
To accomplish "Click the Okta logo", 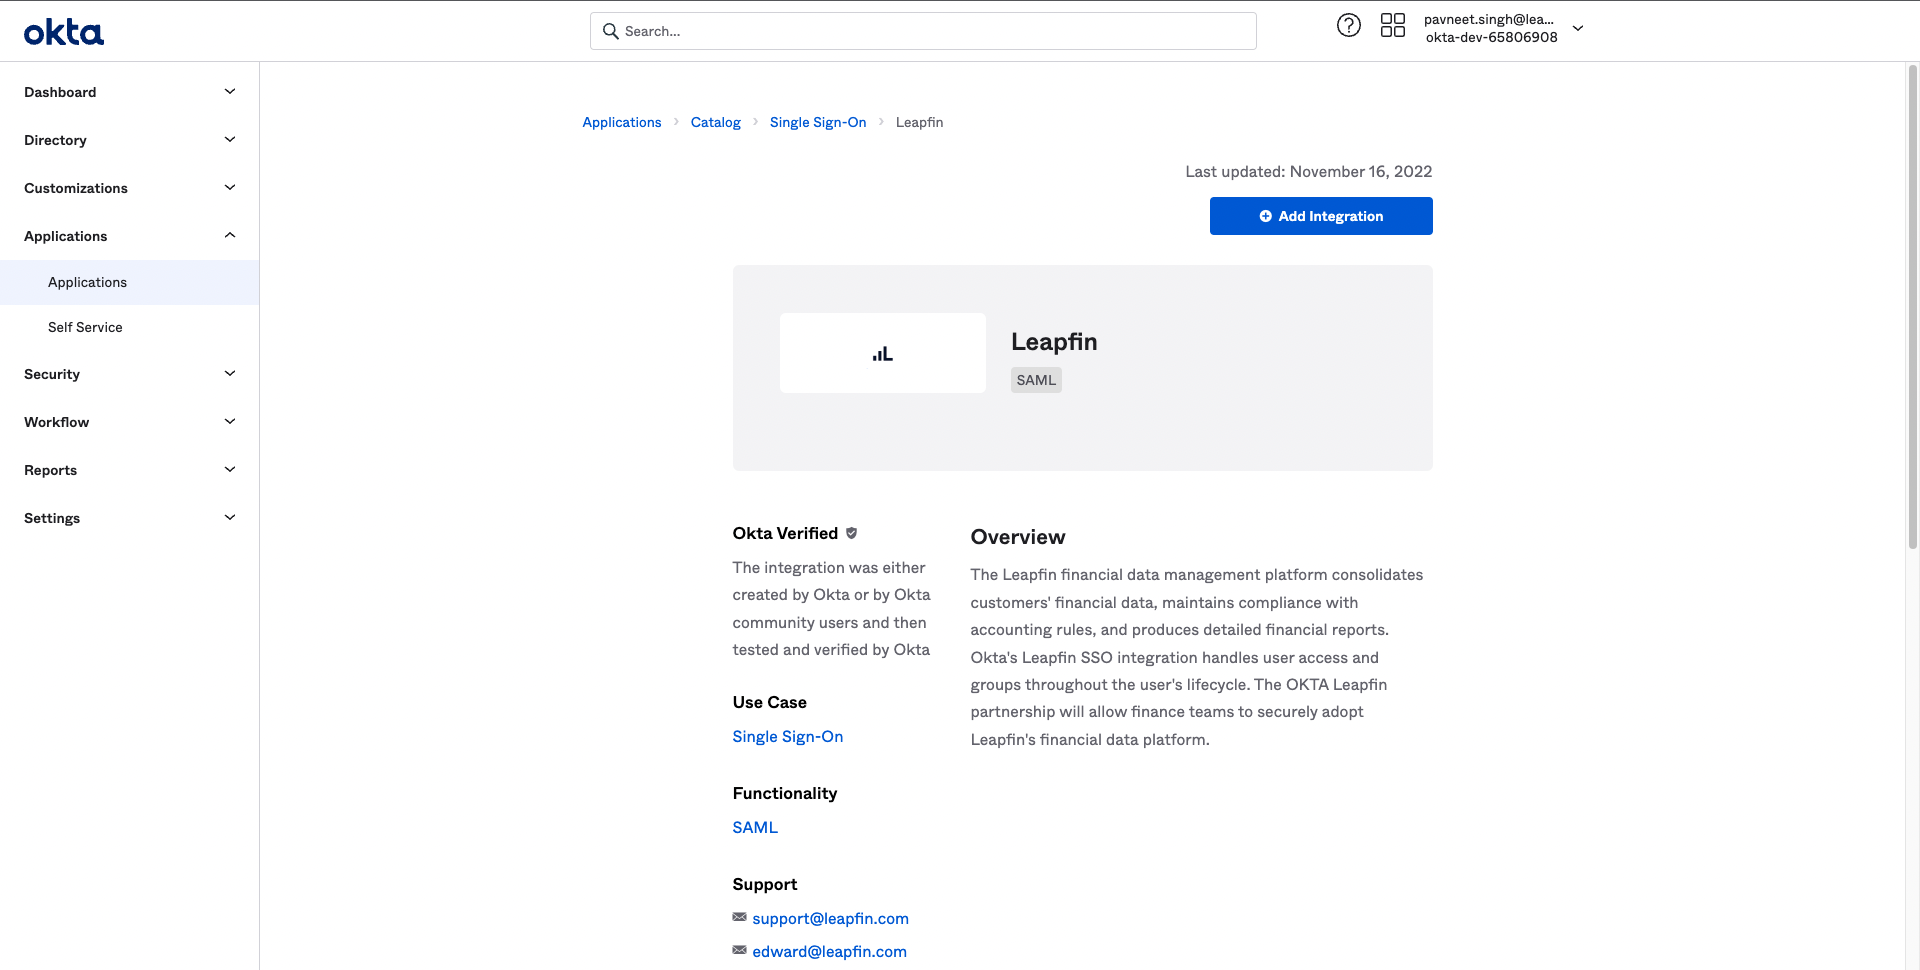I will [64, 33].
